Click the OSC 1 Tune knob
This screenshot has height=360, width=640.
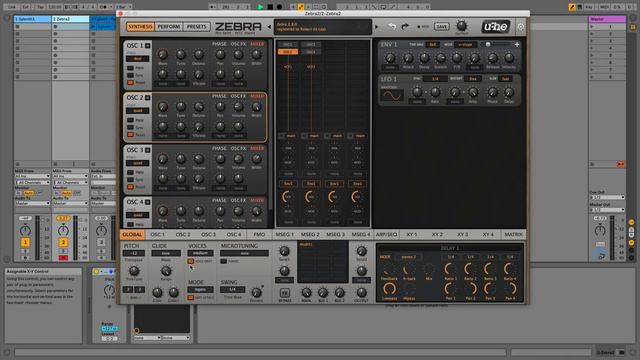(x=180, y=54)
